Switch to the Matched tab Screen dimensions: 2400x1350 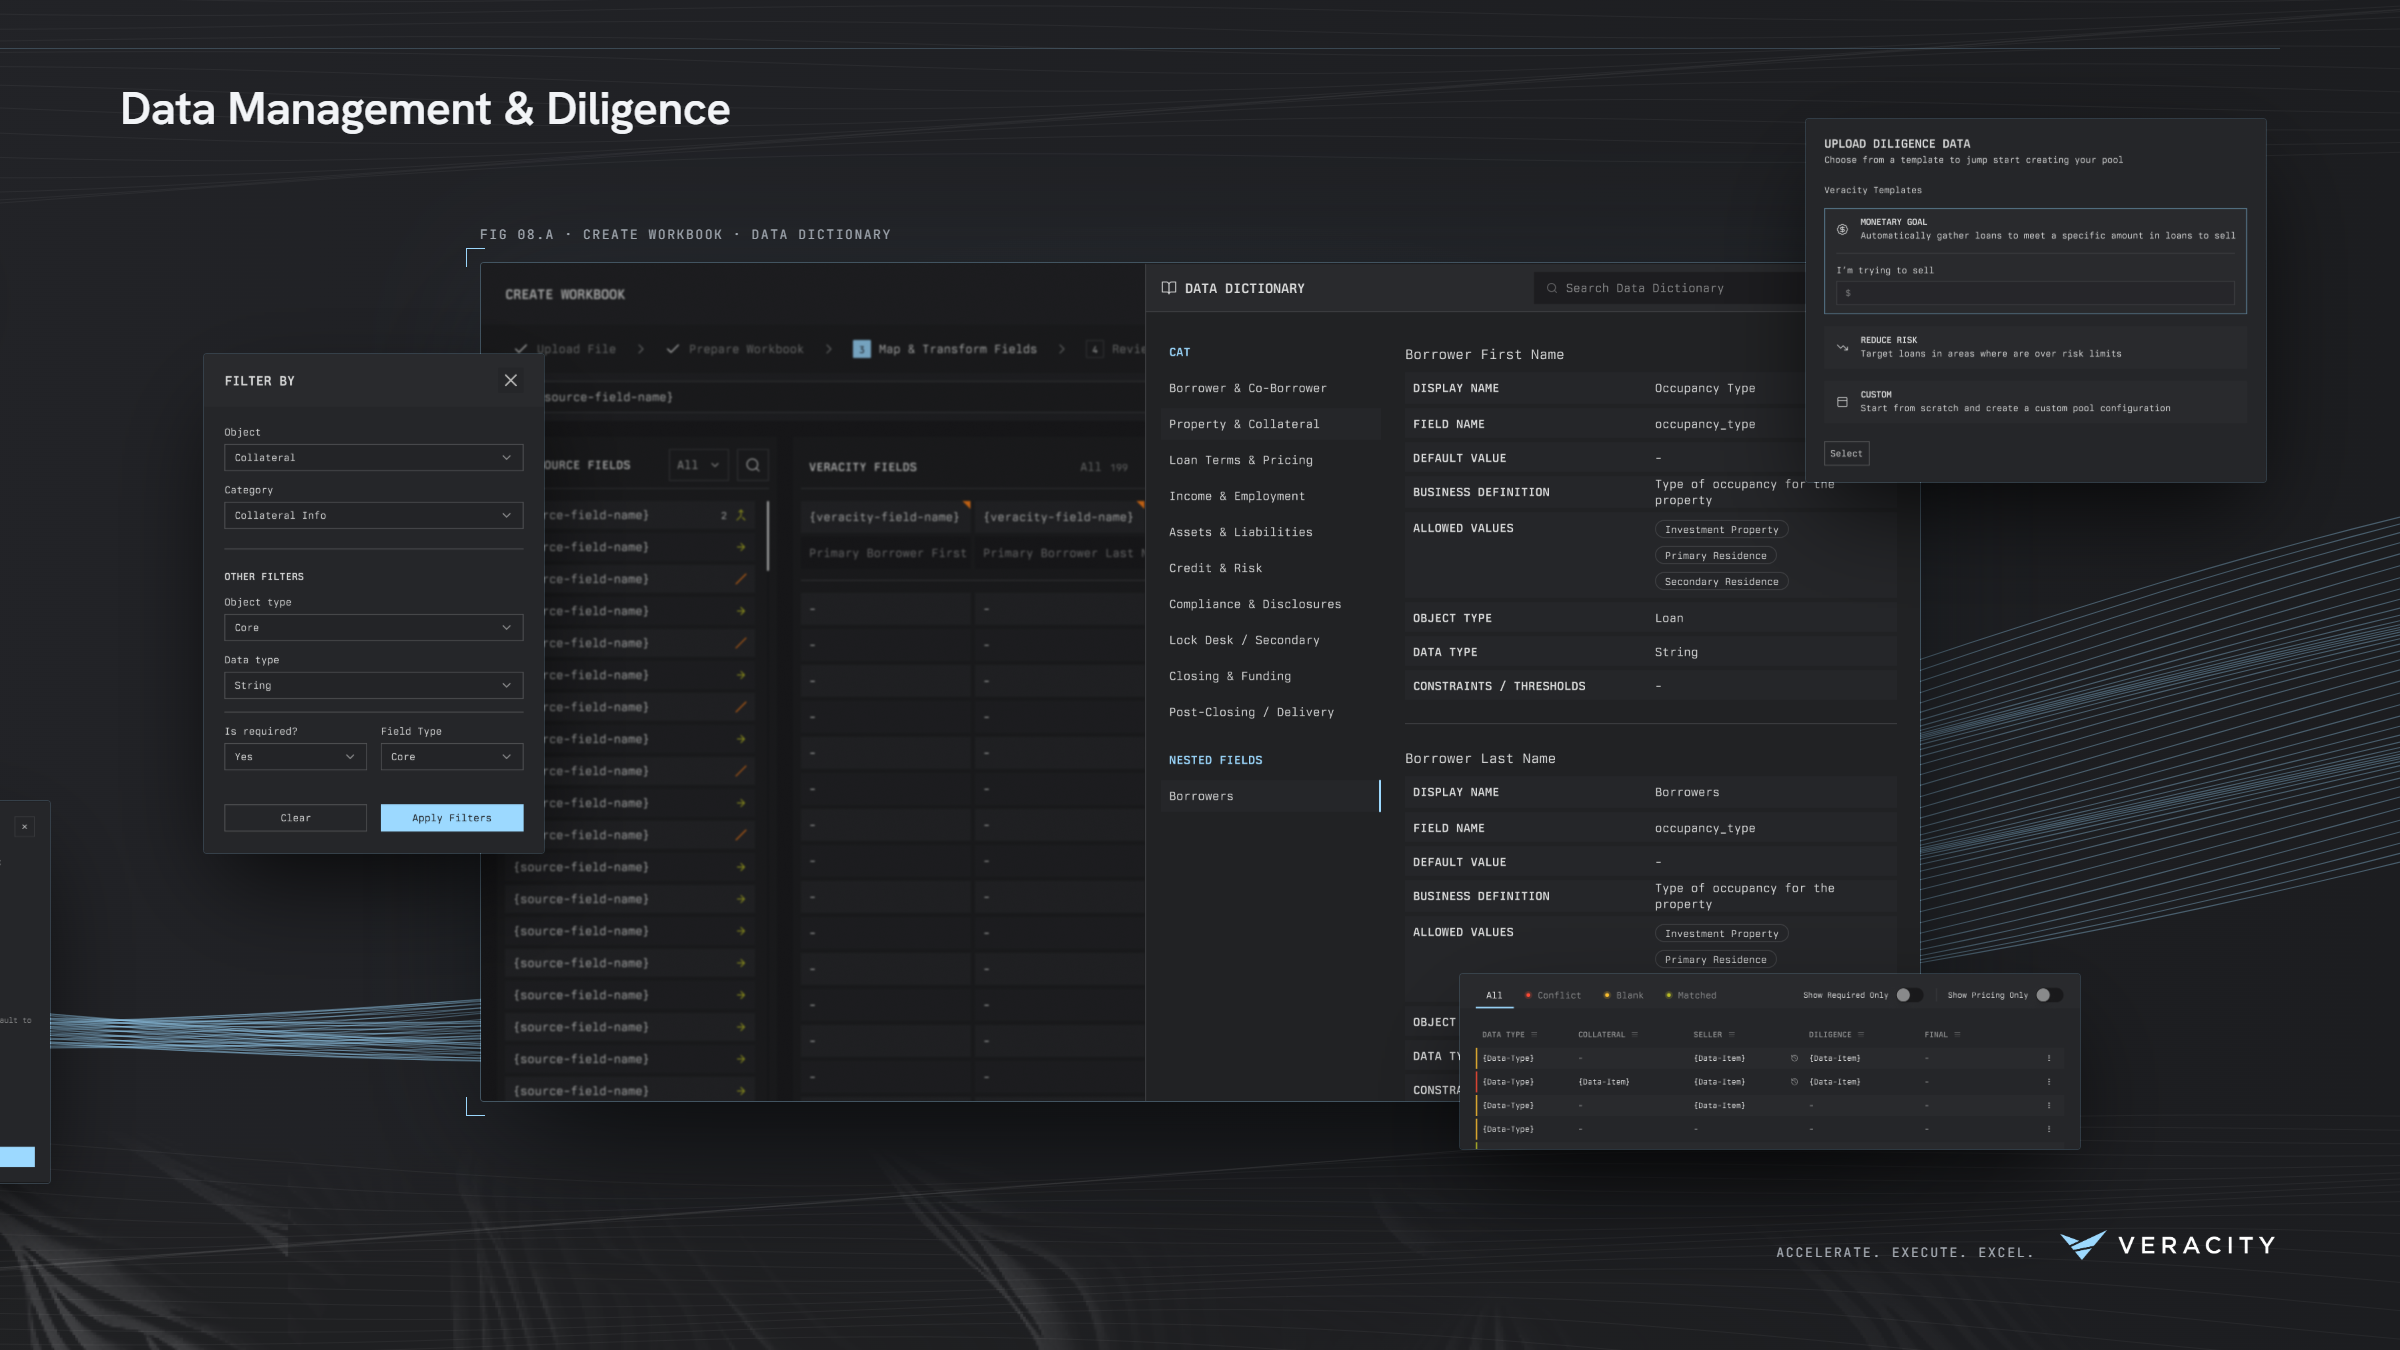pyautogui.click(x=1691, y=995)
